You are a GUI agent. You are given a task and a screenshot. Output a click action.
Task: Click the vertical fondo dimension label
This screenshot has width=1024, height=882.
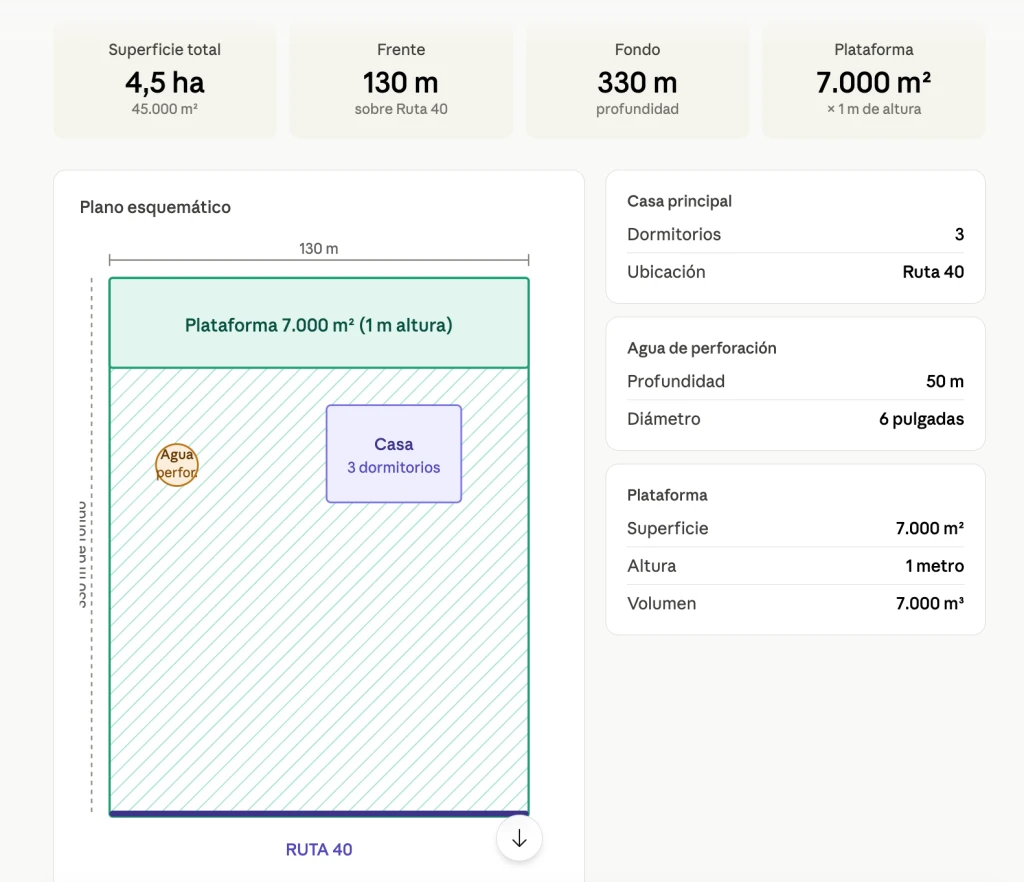[82, 555]
